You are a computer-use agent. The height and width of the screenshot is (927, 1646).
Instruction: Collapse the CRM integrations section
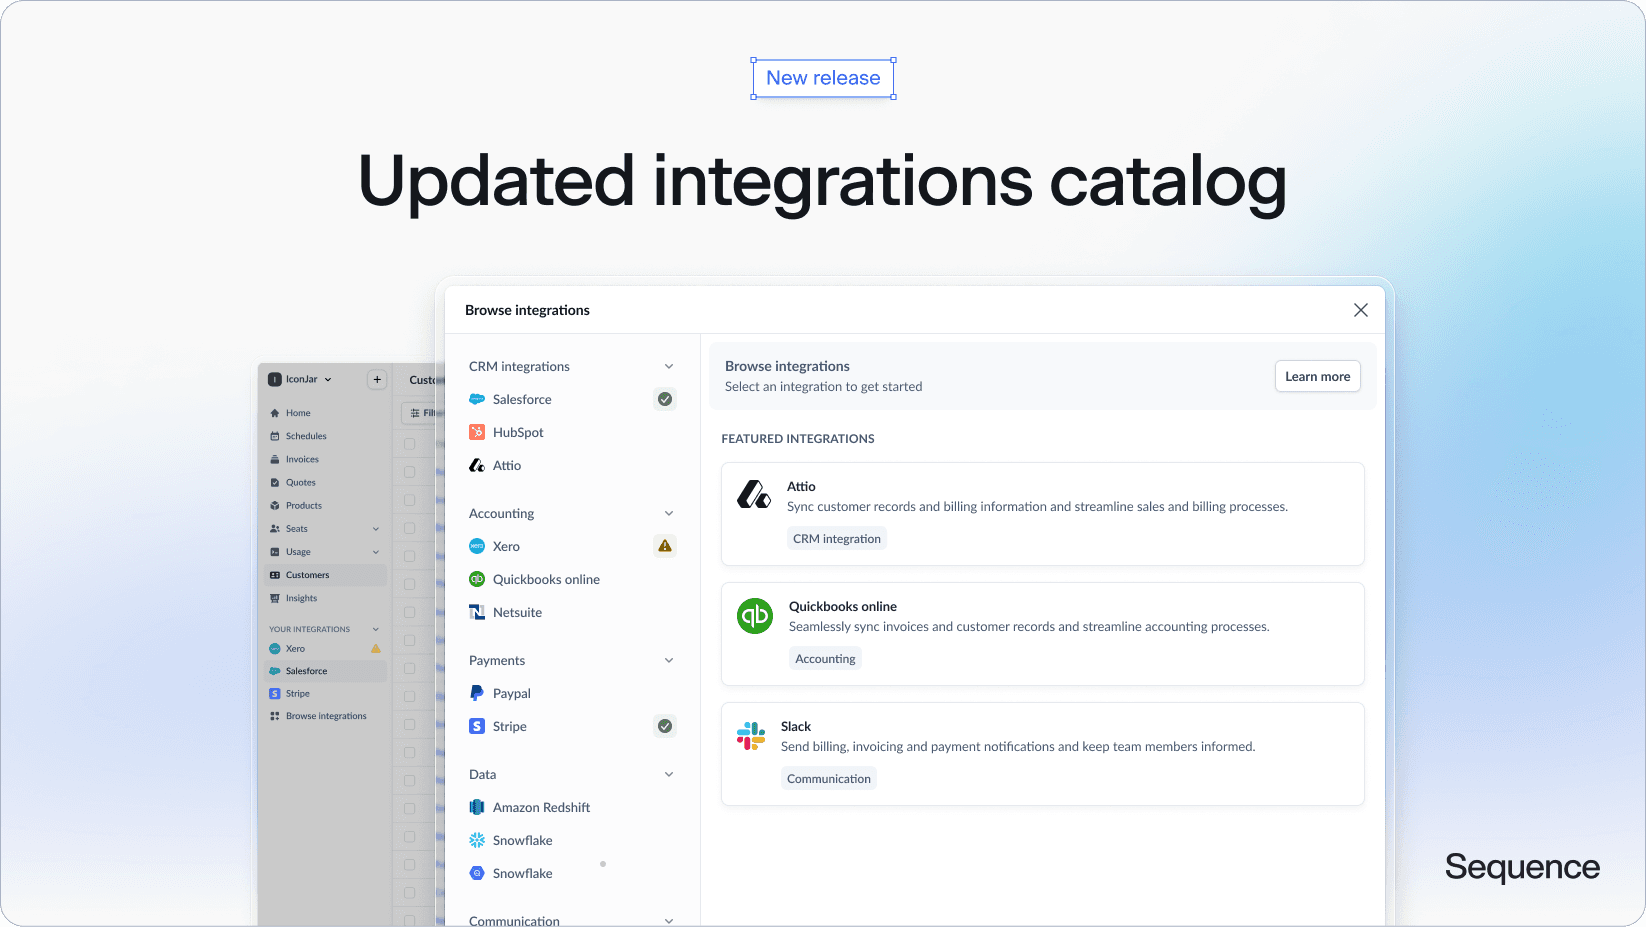[669, 367]
